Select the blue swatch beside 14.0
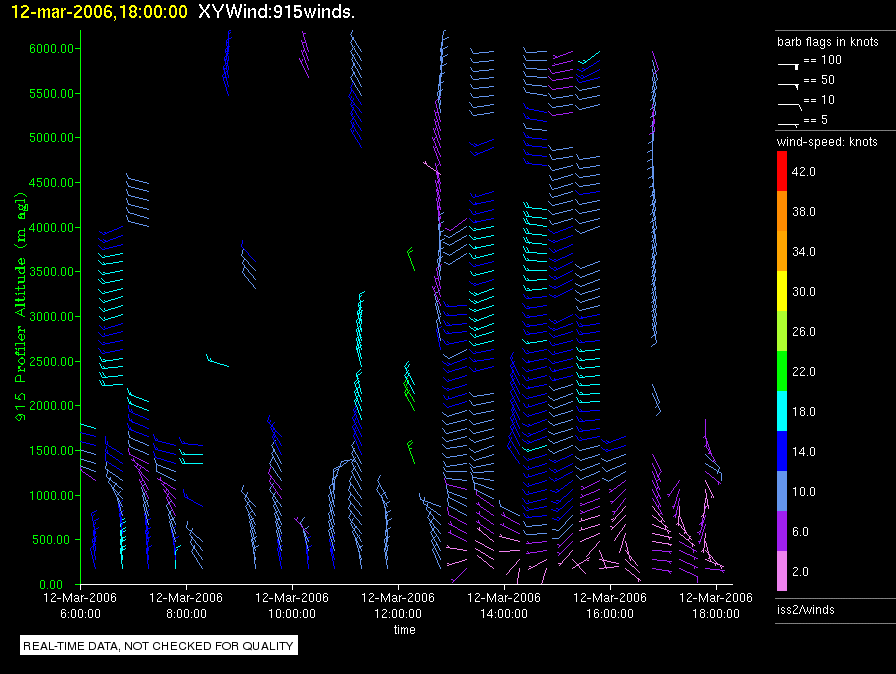 coord(783,451)
